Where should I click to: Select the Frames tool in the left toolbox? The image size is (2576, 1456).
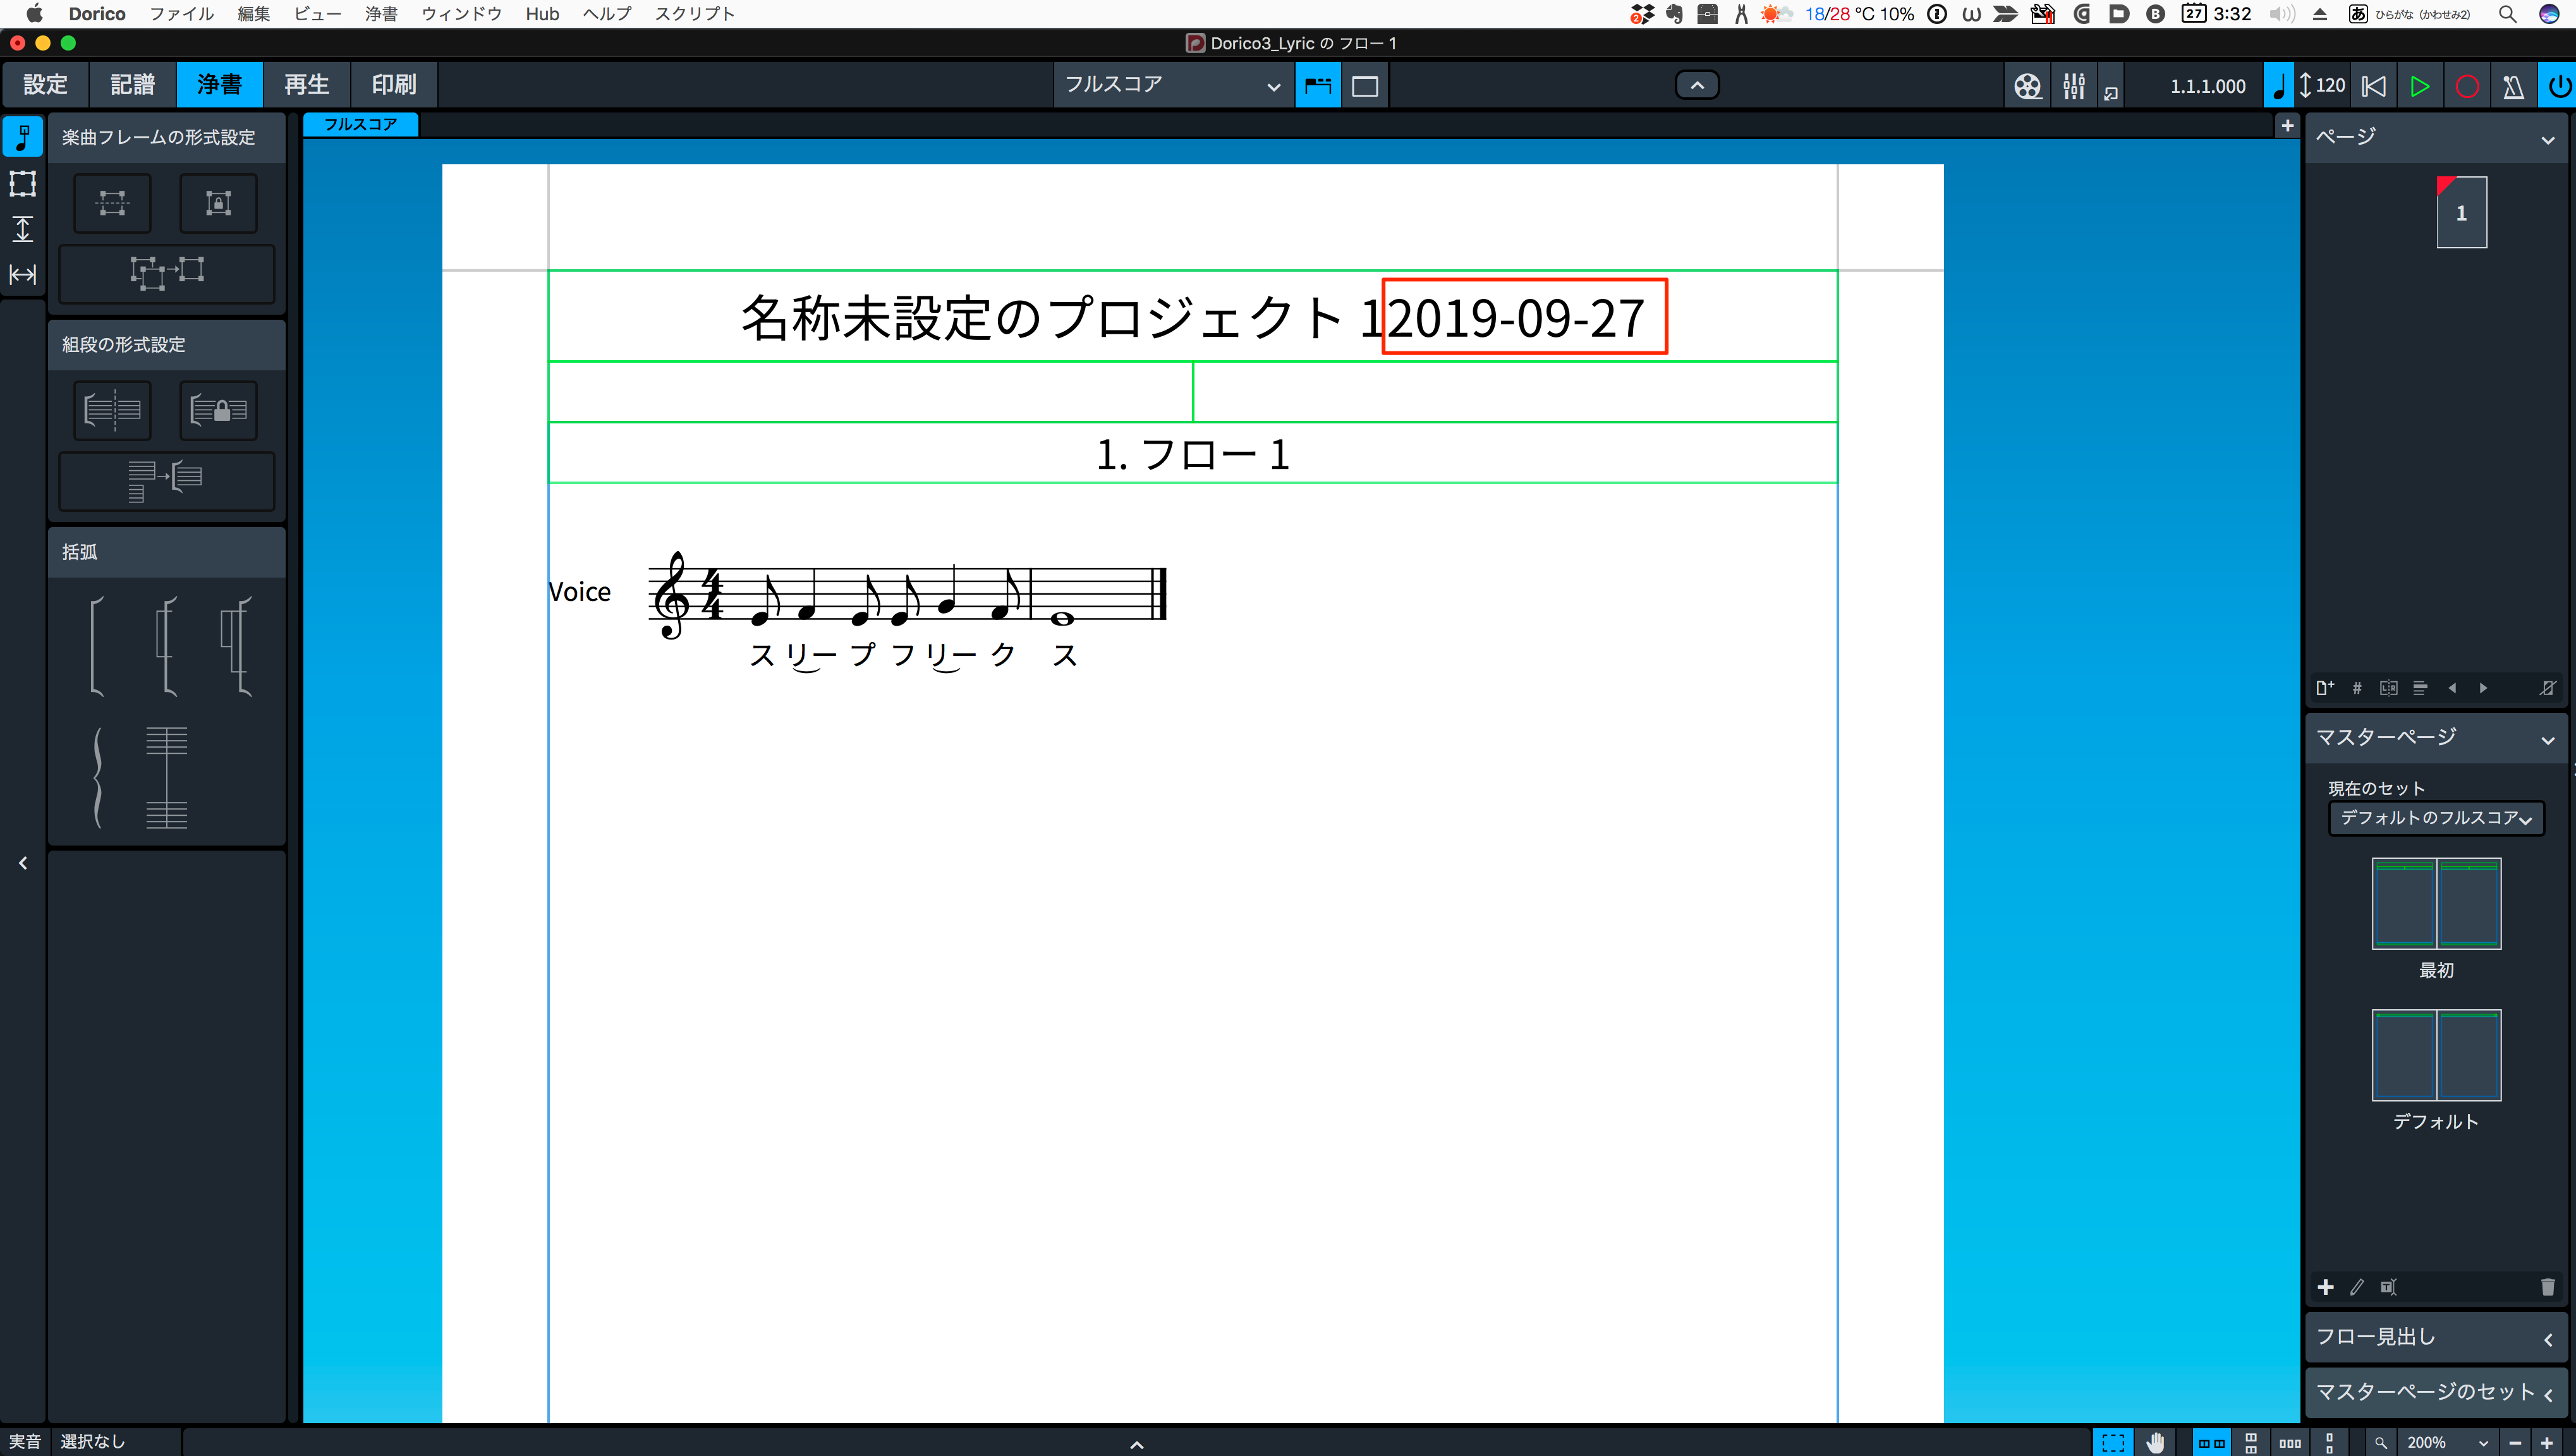(22, 183)
